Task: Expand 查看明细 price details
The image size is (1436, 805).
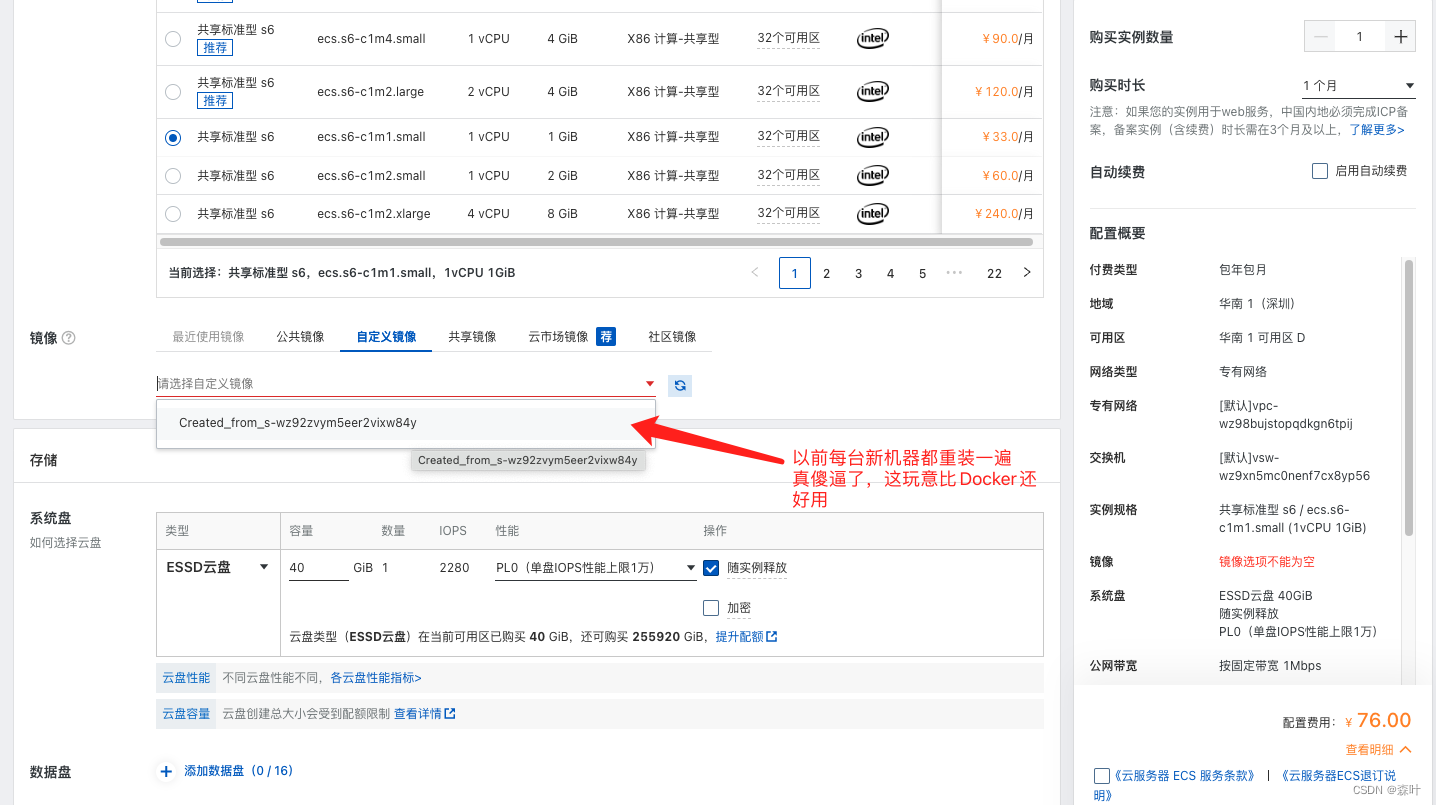Action: [x=1379, y=750]
